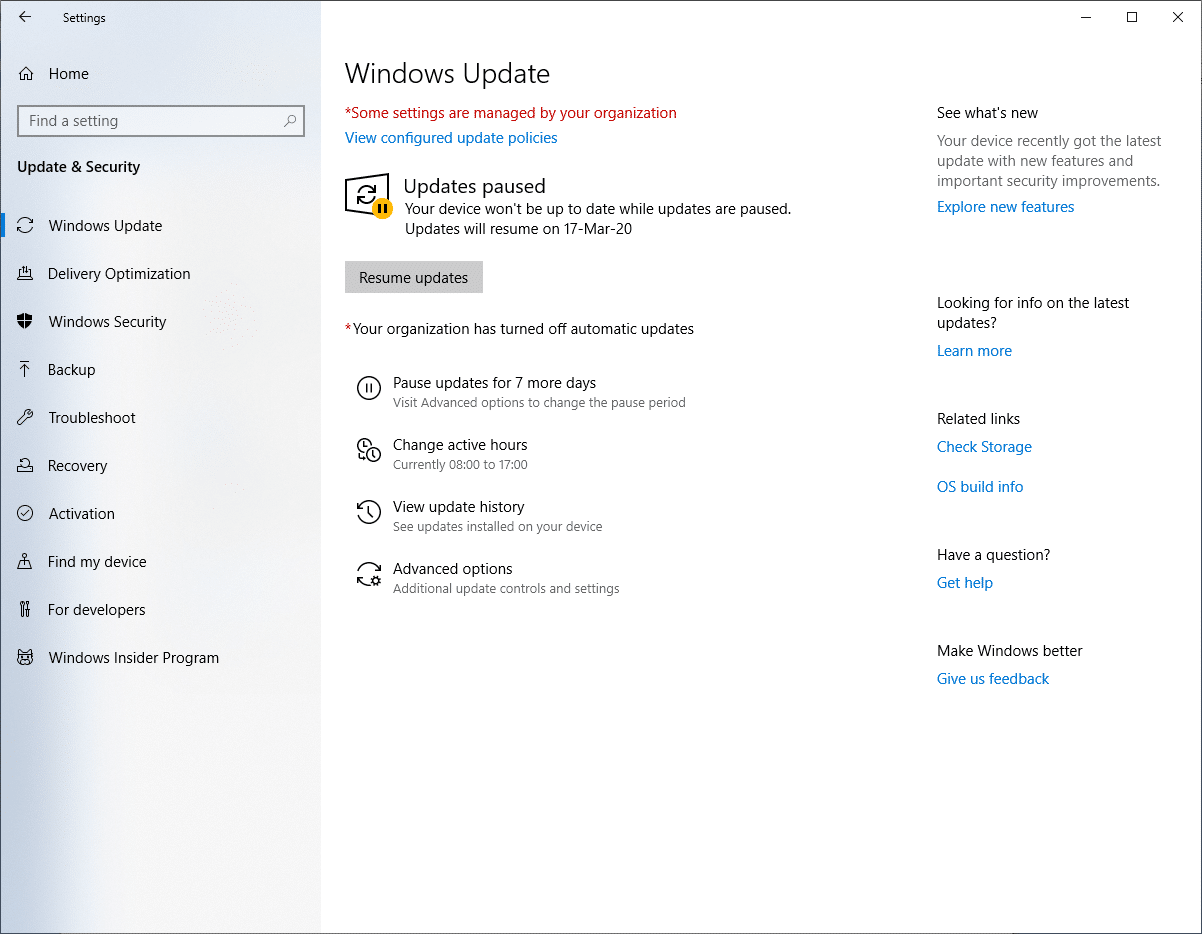Select the Windows Security shield icon

(26, 322)
